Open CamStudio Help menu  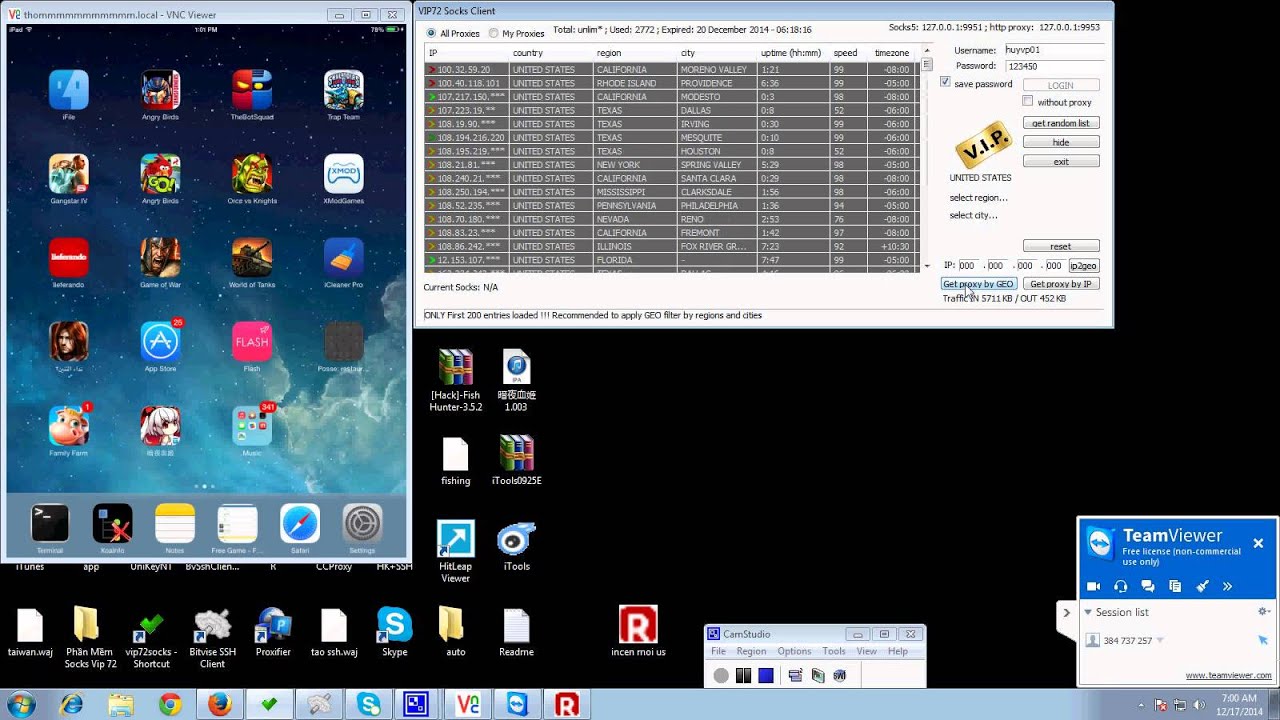[x=898, y=651]
